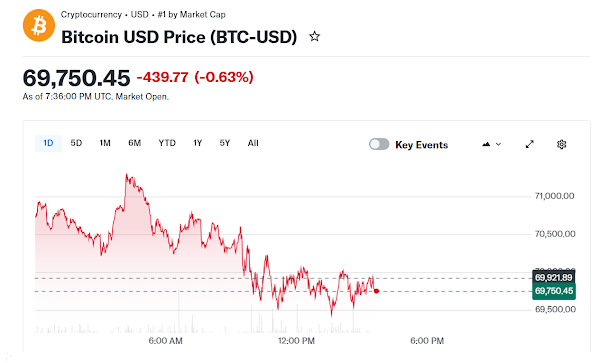Click the dark 69,921.89 previous close label
This screenshot has width=600, height=363.
[553, 277]
